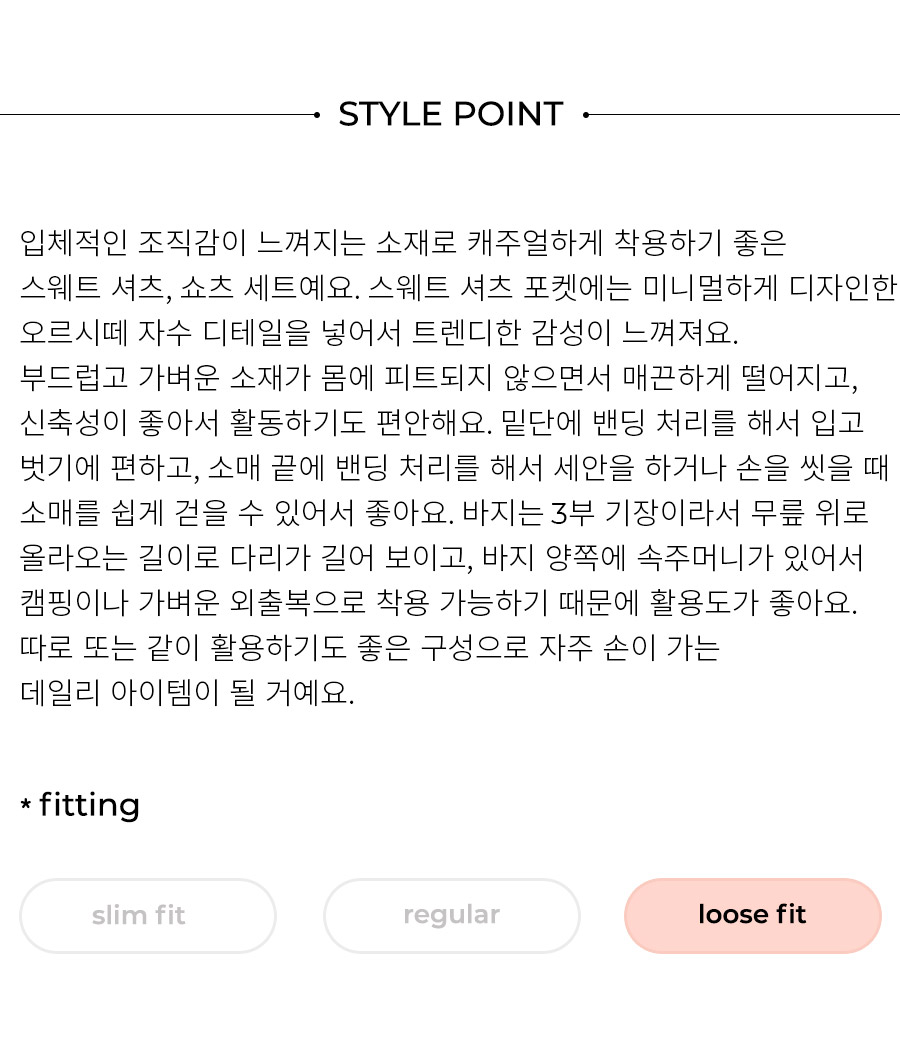Image resolution: width=900 pixels, height=1042 pixels.
Task: Toggle the highlighted loose fit pill
Action: click(752, 916)
